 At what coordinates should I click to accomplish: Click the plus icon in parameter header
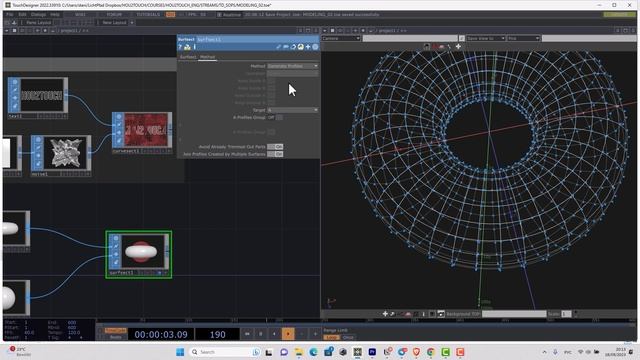click(x=308, y=47)
